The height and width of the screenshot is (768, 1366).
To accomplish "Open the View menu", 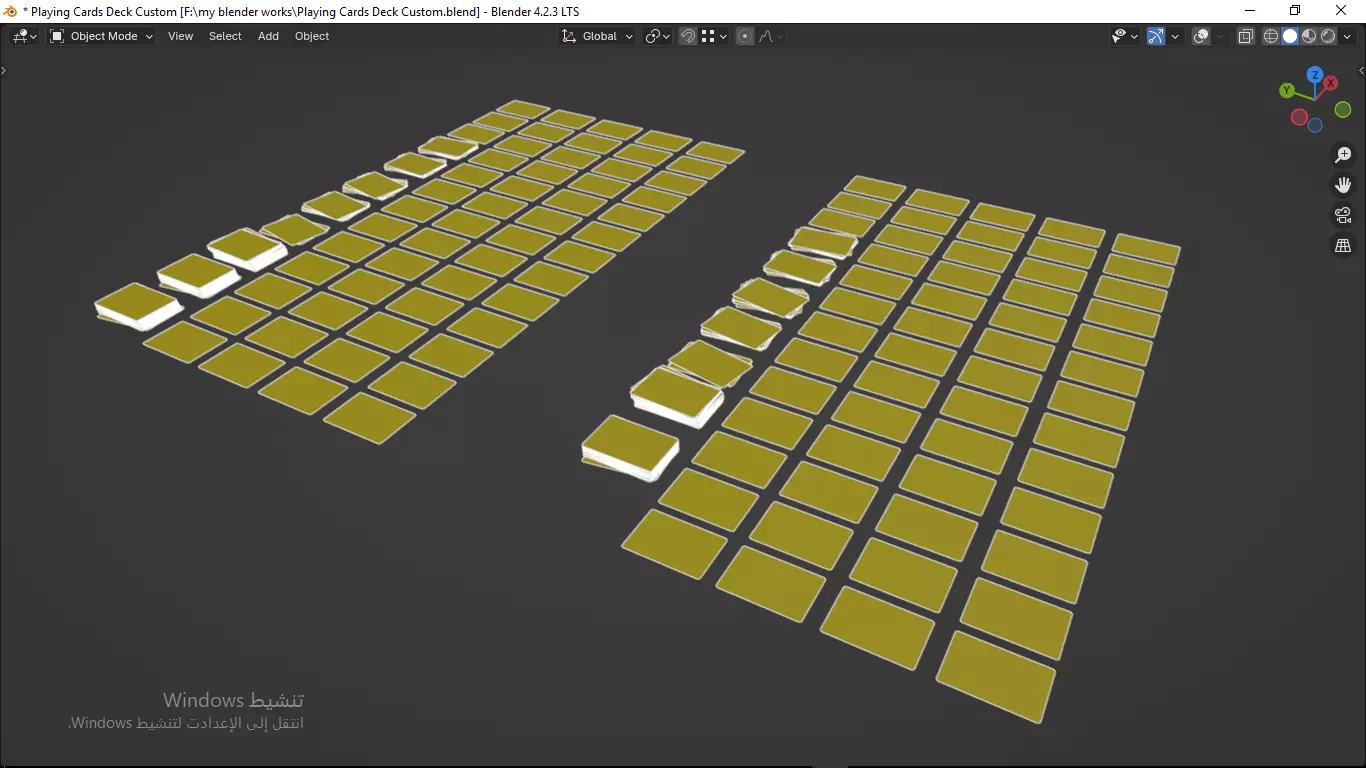I will click(181, 36).
